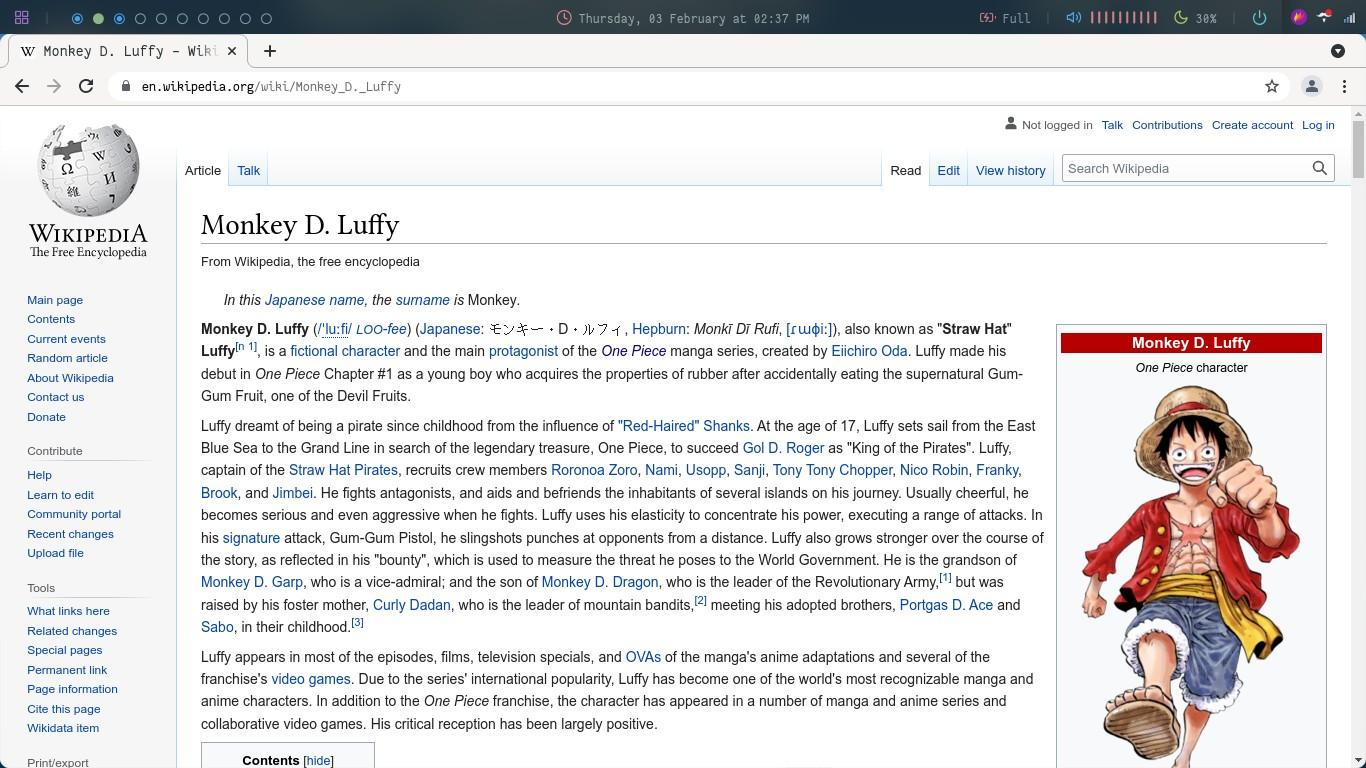Click the clock icon in top bar
Screen dimensions: 1366x768
point(564,18)
